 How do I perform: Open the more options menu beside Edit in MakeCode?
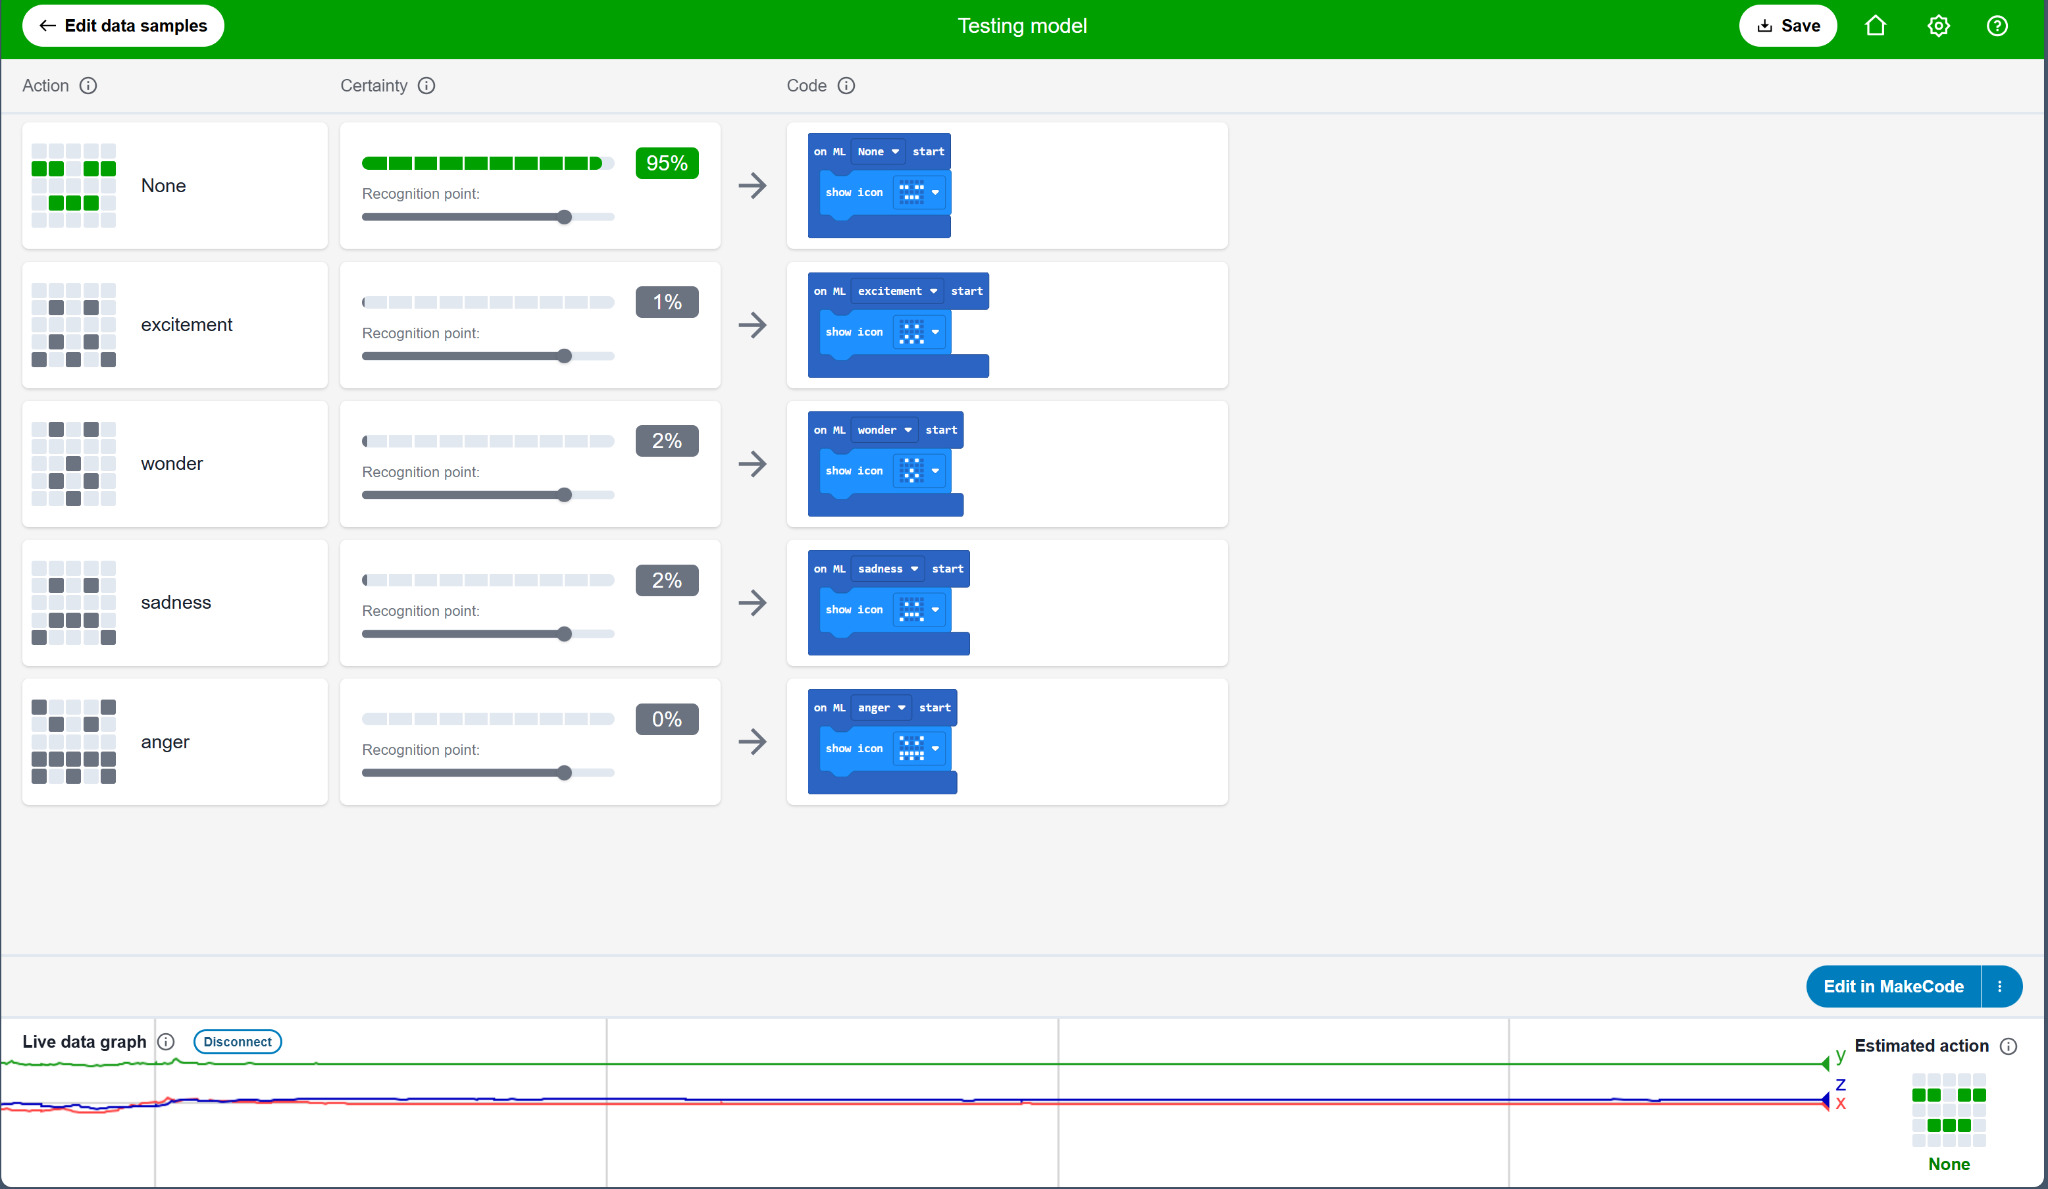tap(2000, 986)
